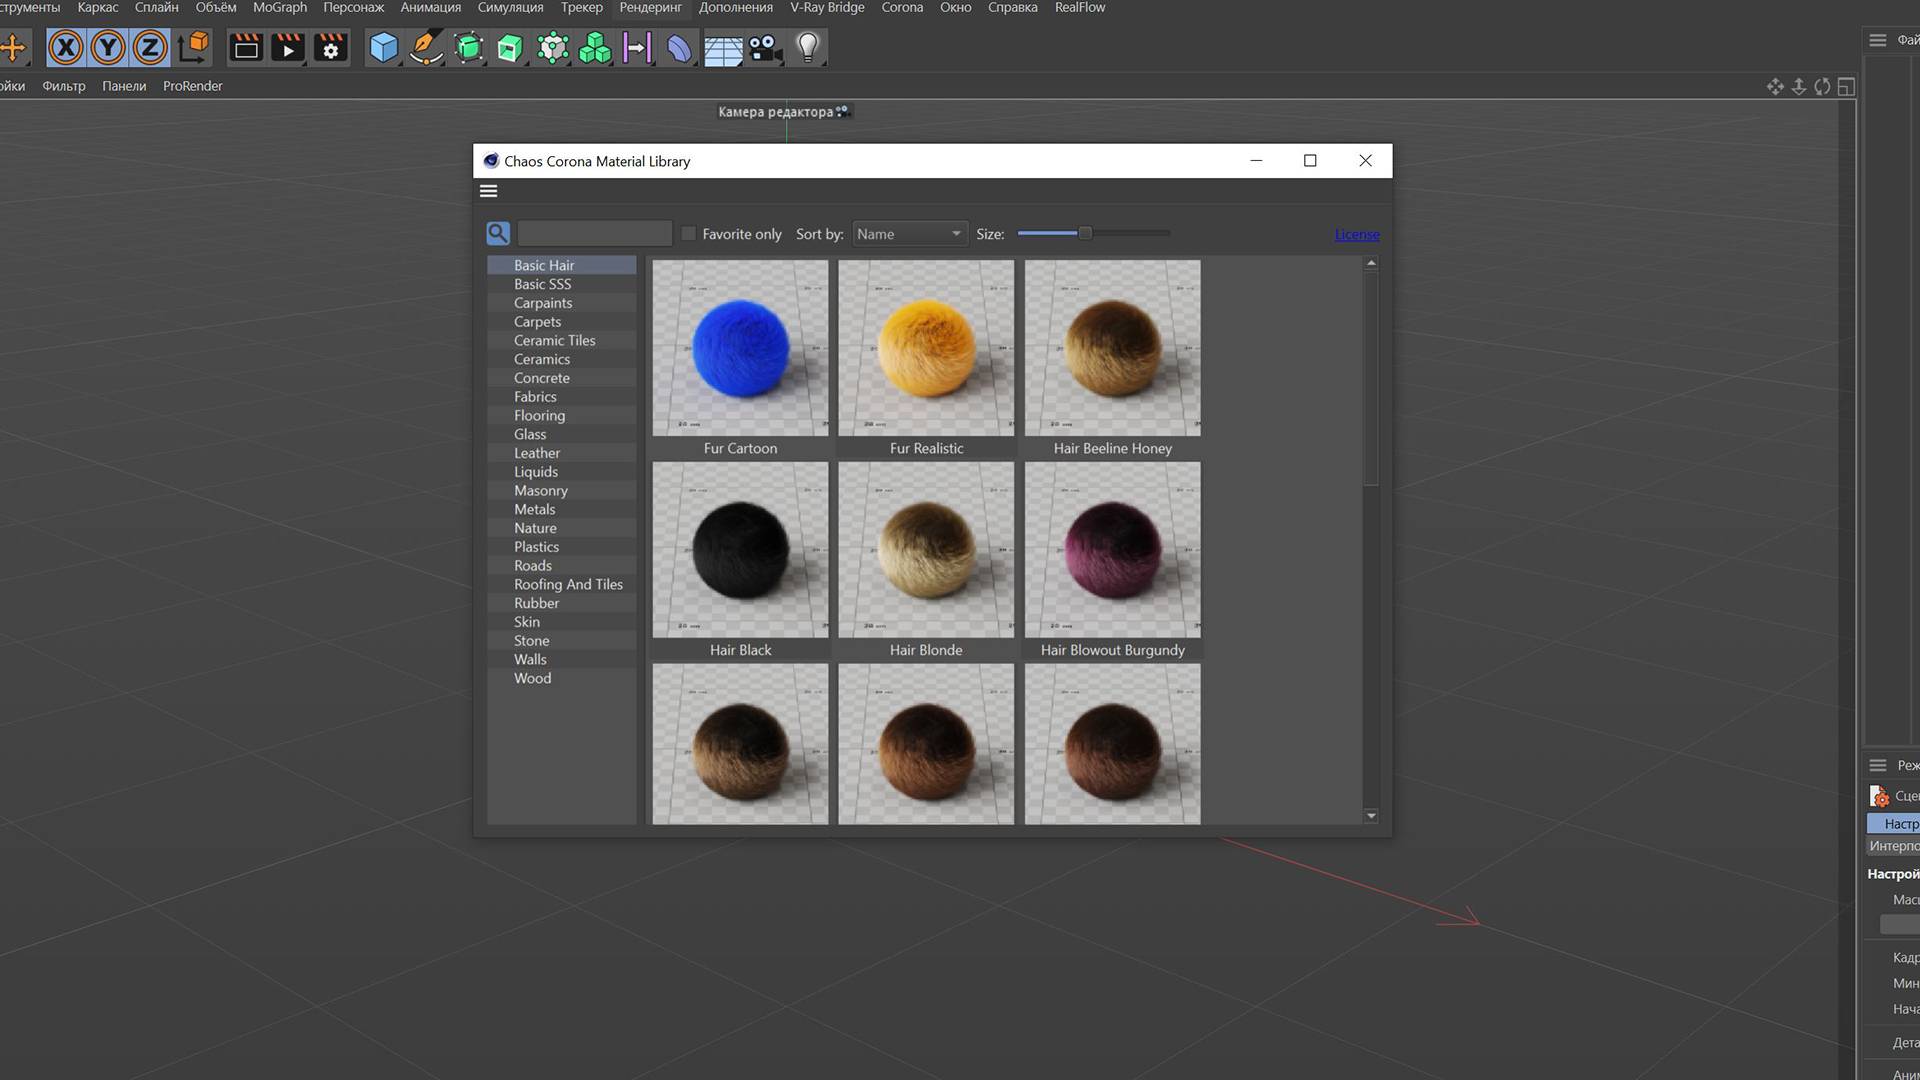
Task: Toggle the Z axis lock
Action: point(150,47)
